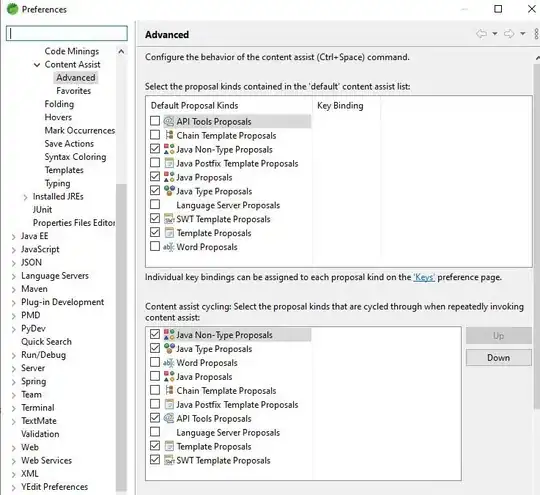540x495 pixels.
Task: Click the forward navigation arrow icon
Action: 509,34
